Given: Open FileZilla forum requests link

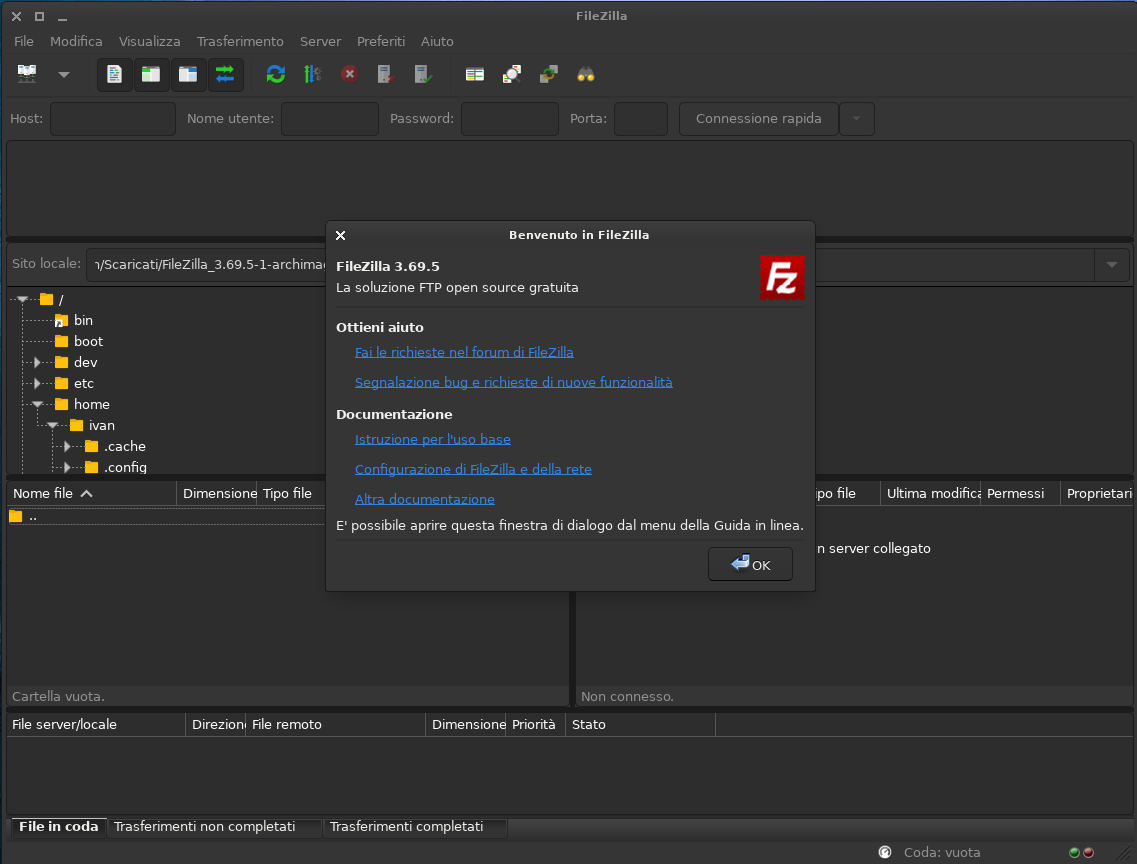Looking at the screenshot, I should pyautogui.click(x=464, y=352).
